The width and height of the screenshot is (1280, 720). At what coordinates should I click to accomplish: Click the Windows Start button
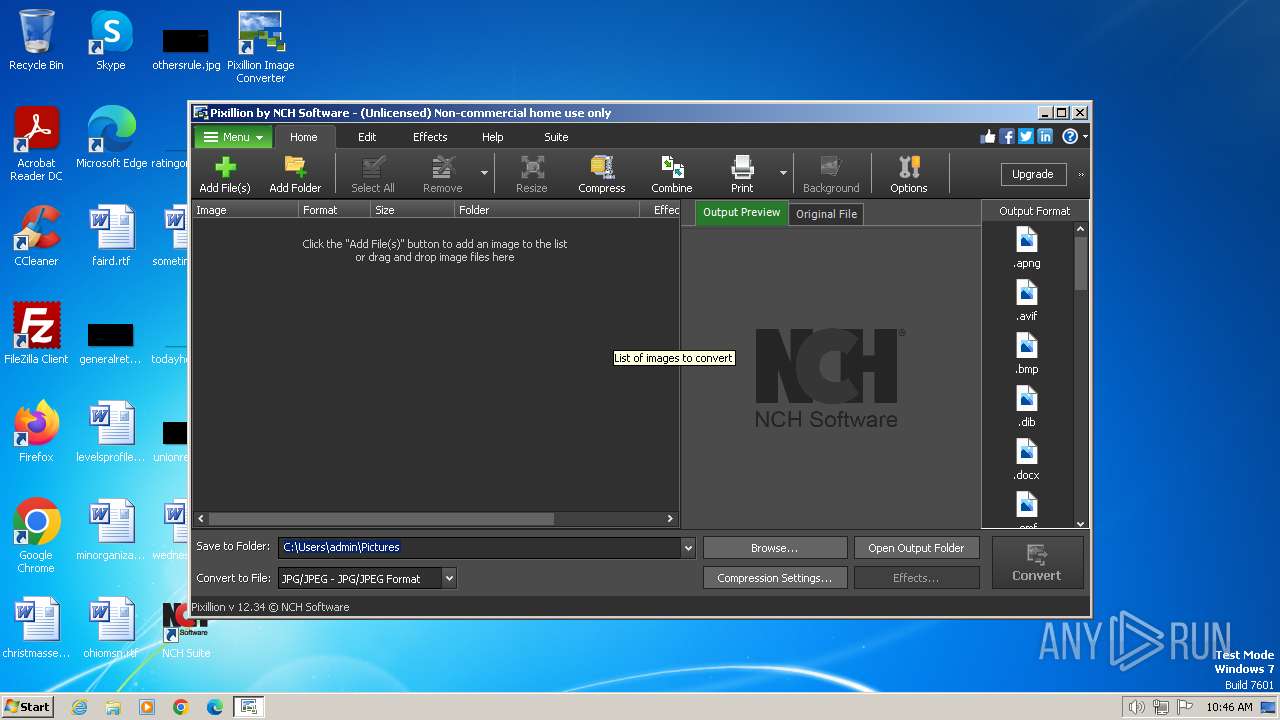[x=27, y=706]
